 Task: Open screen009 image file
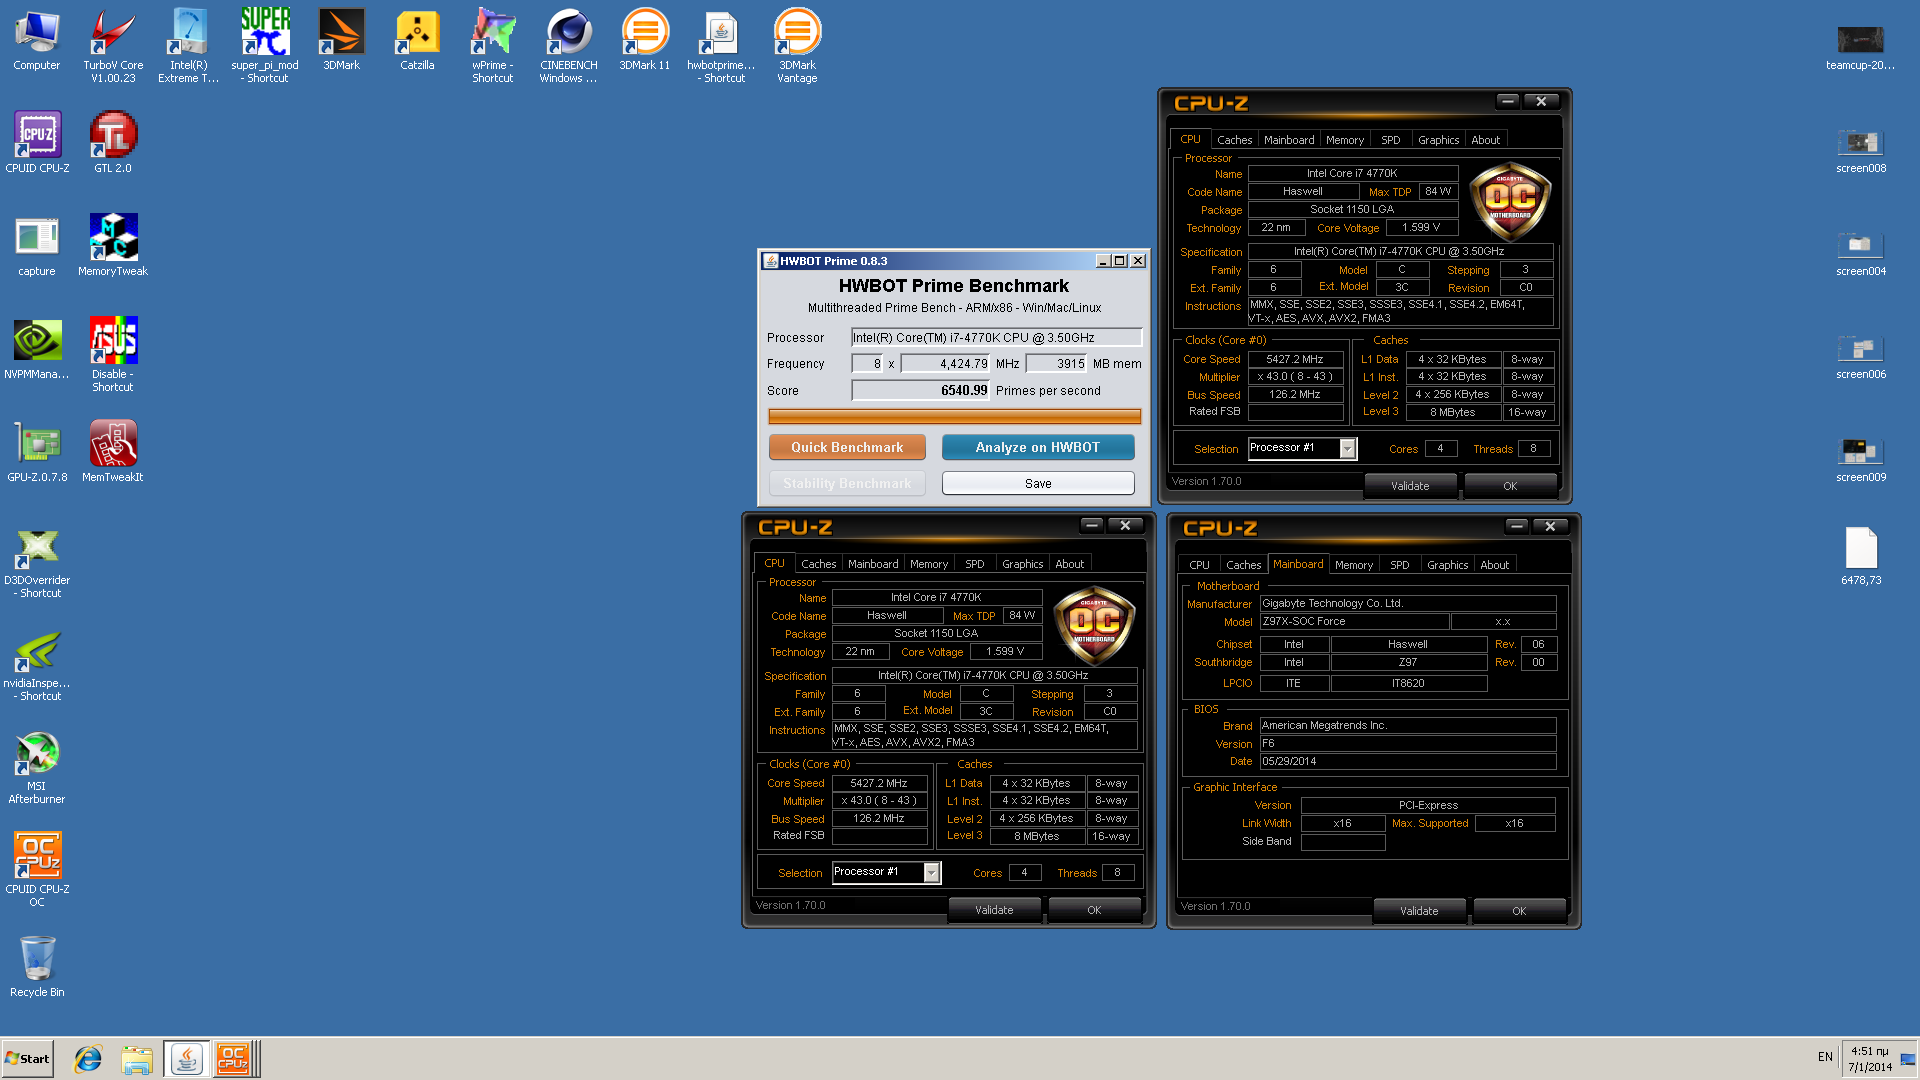pos(1860,460)
